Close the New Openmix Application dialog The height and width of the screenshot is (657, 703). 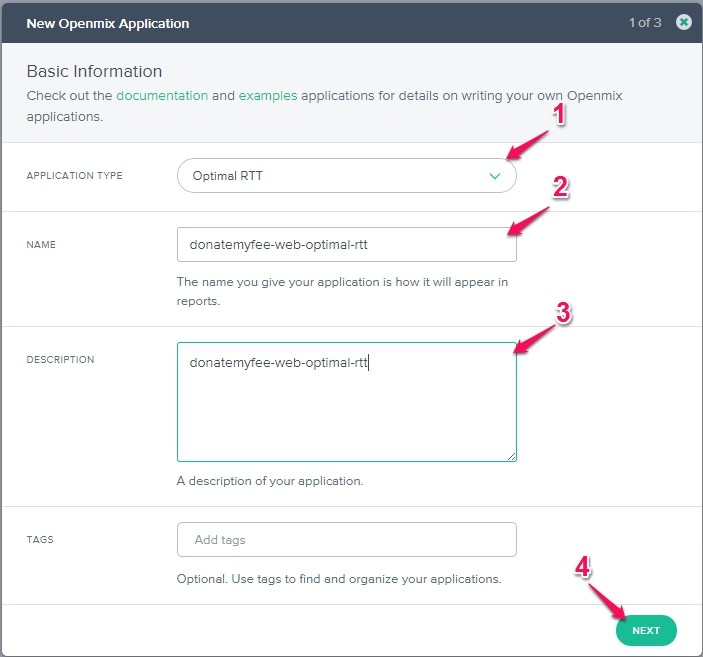pos(684,22)
